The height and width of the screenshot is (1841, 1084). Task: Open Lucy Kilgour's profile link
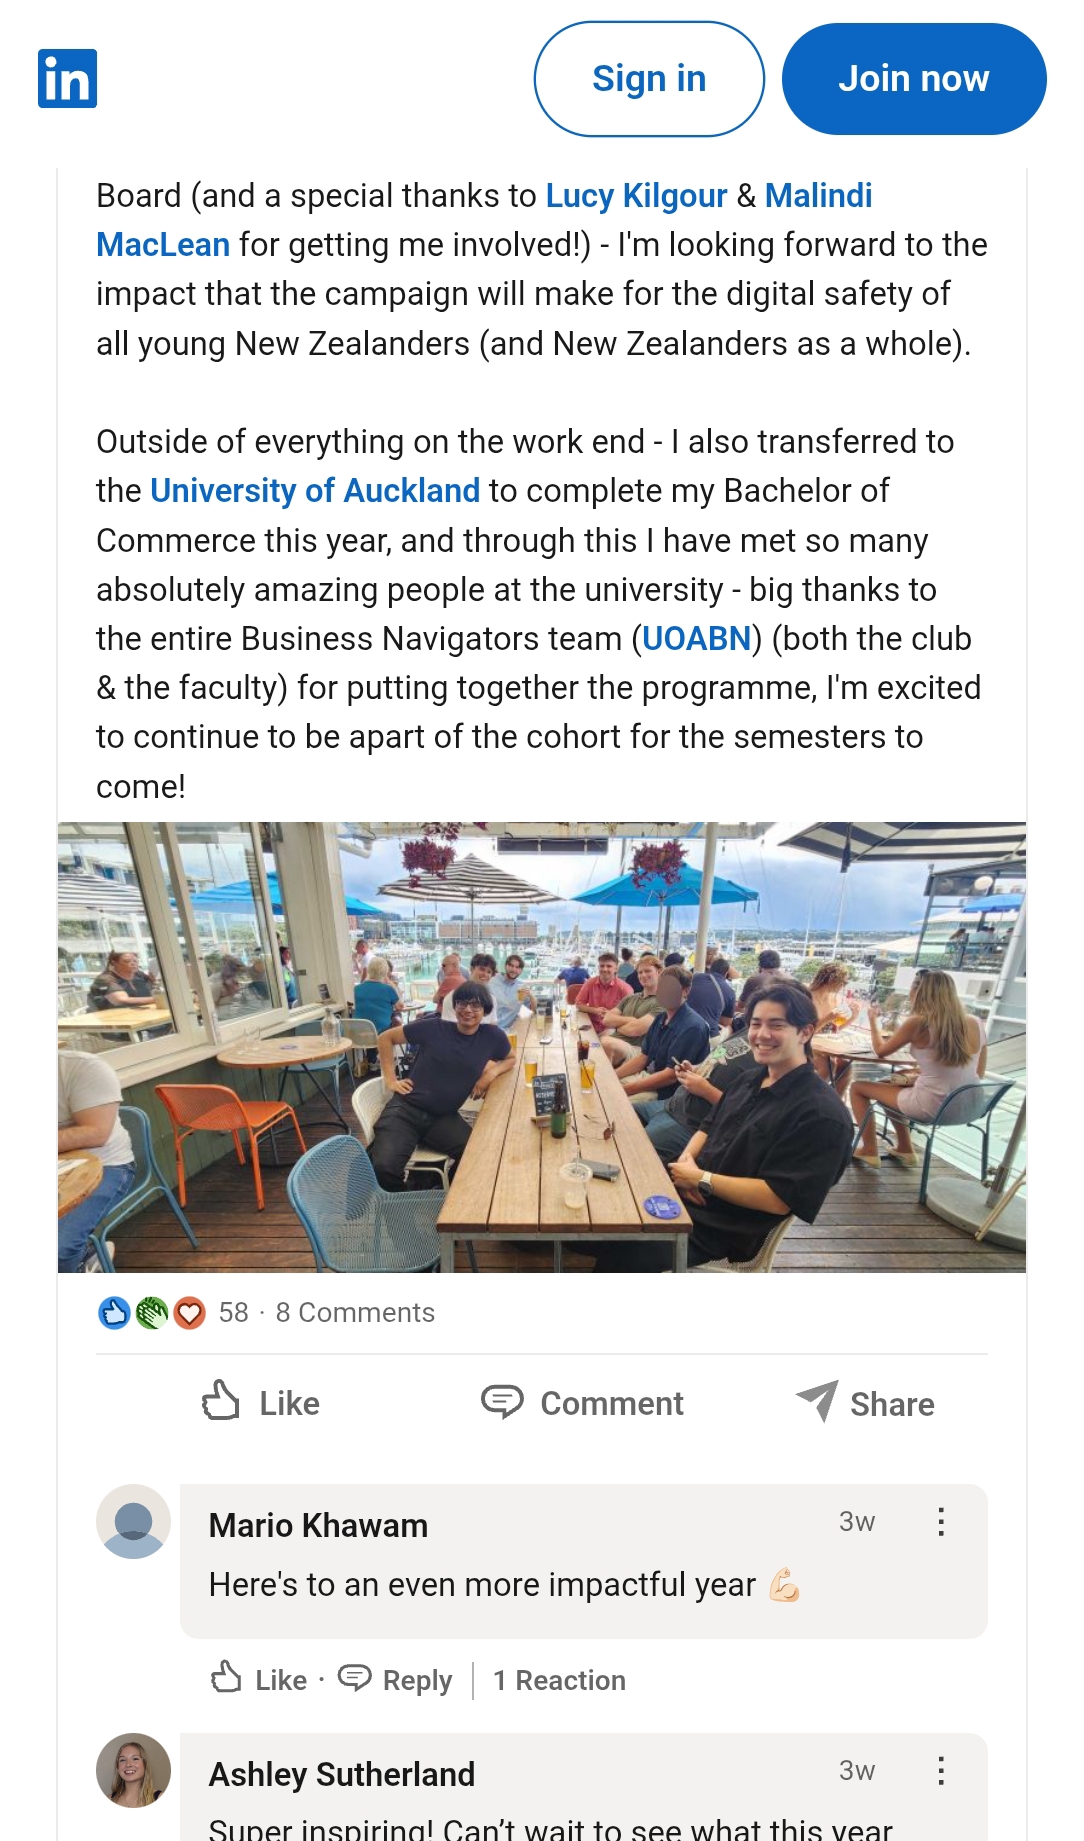click(636, 196)
